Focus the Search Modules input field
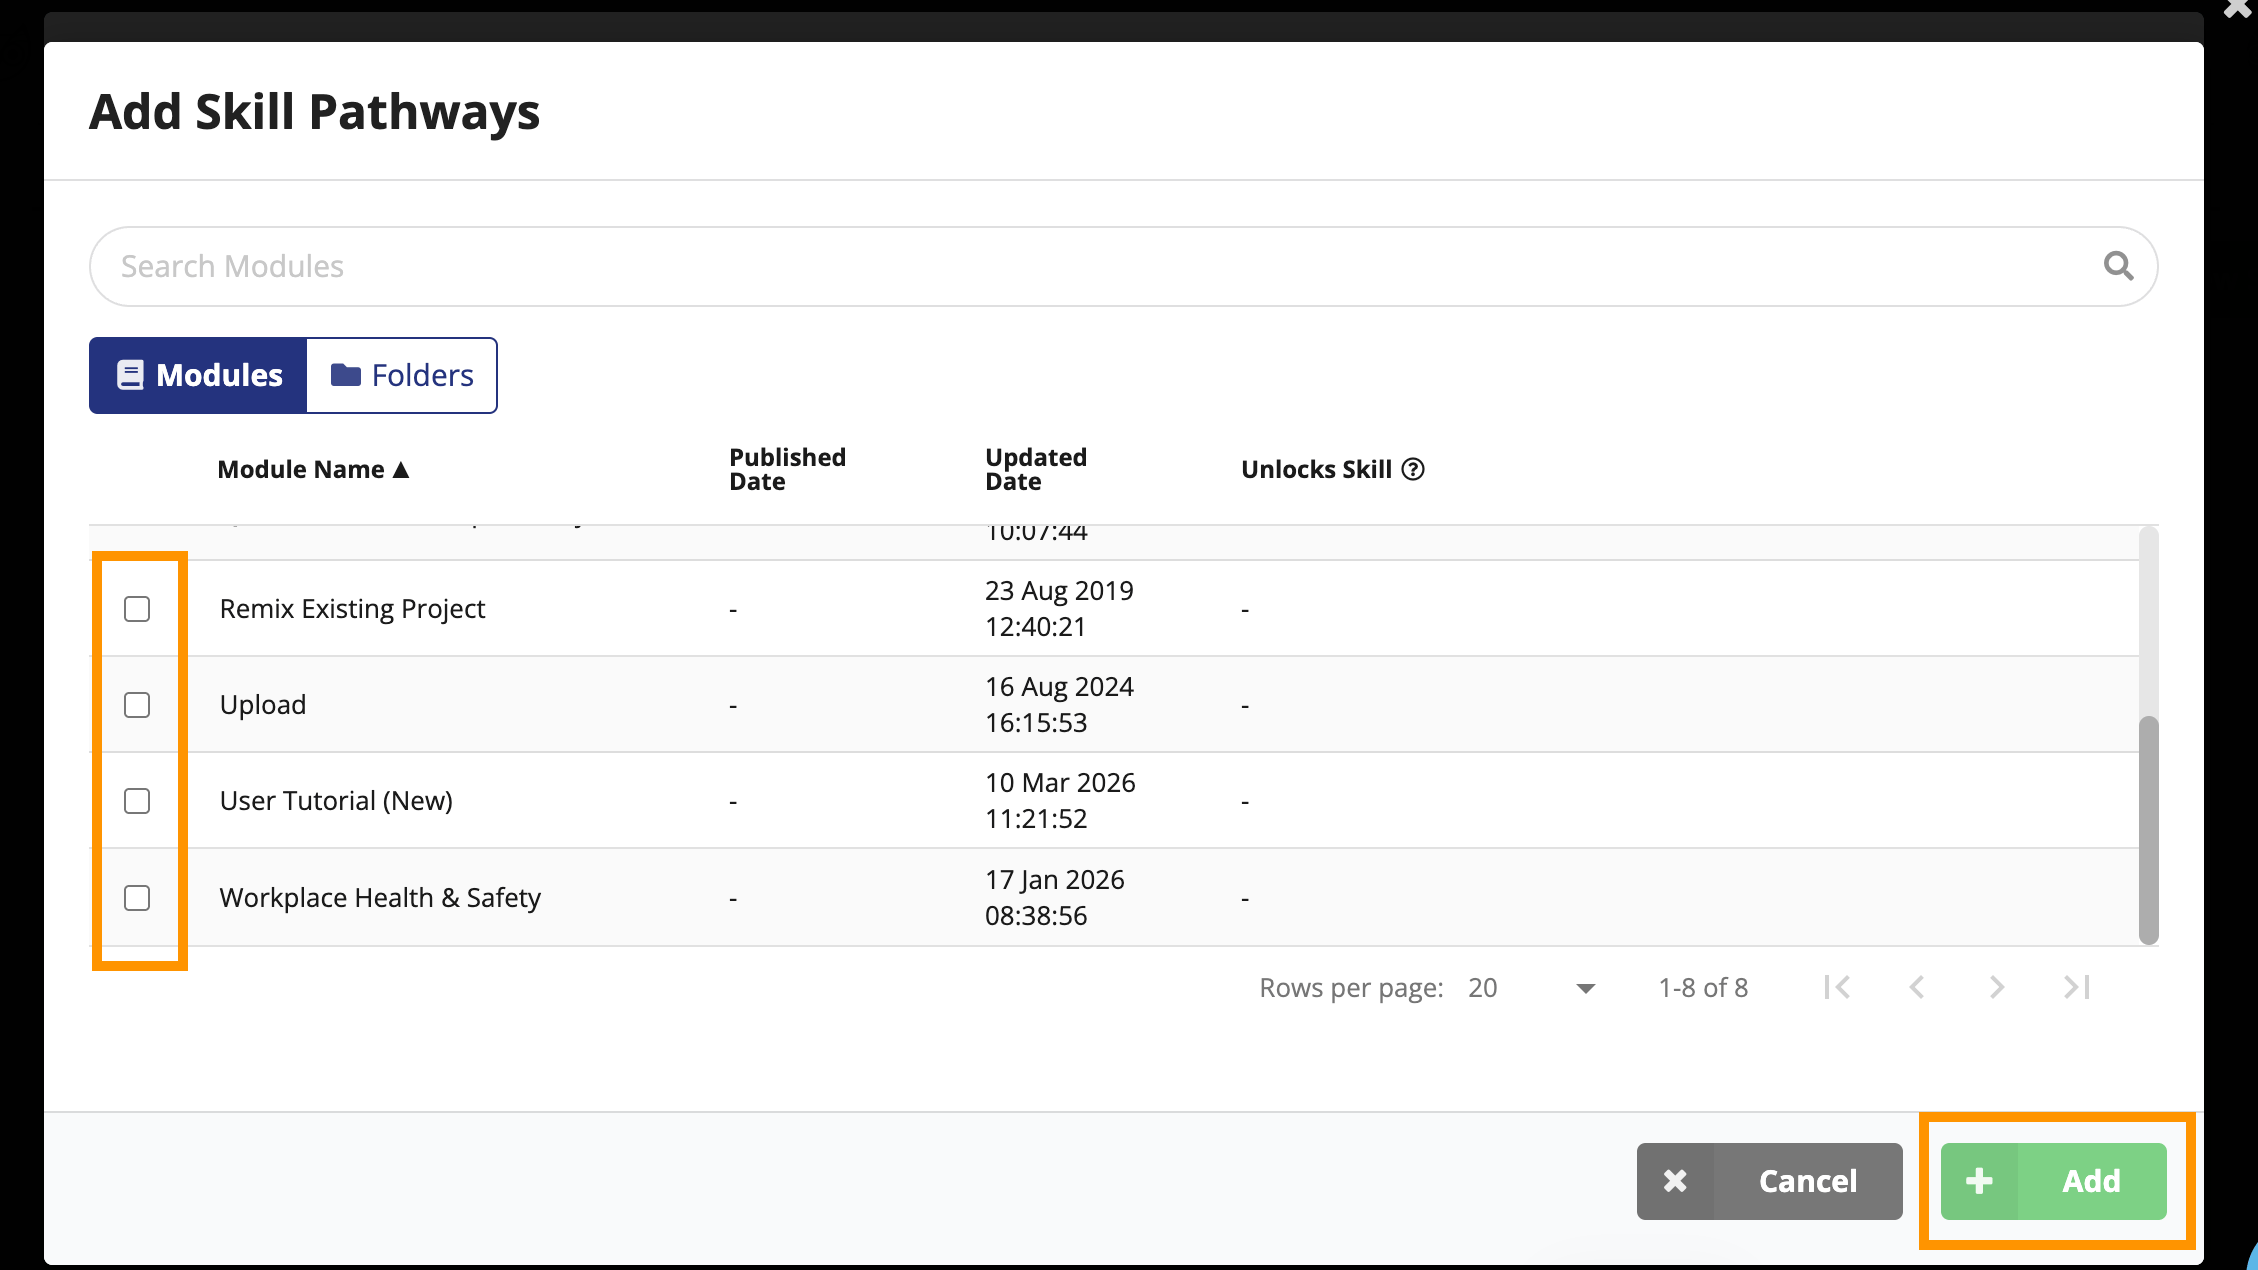This screenshot has height=1270, width=2258. click(1123, 266)
